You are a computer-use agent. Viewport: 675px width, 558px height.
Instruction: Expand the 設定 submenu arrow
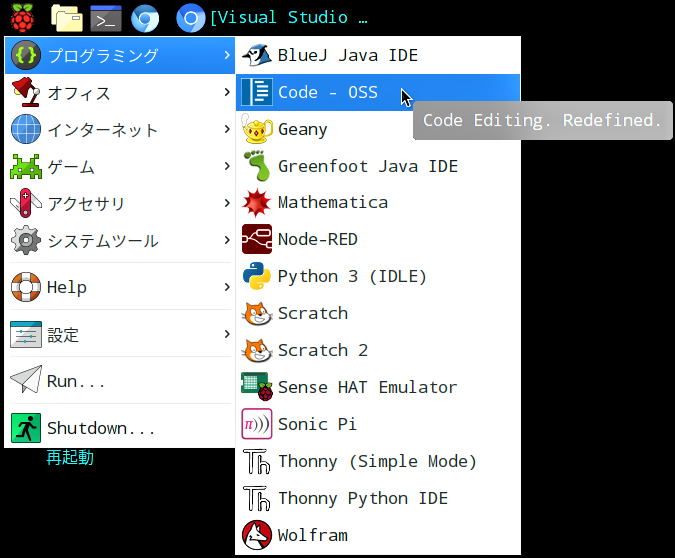click(227, 334)
